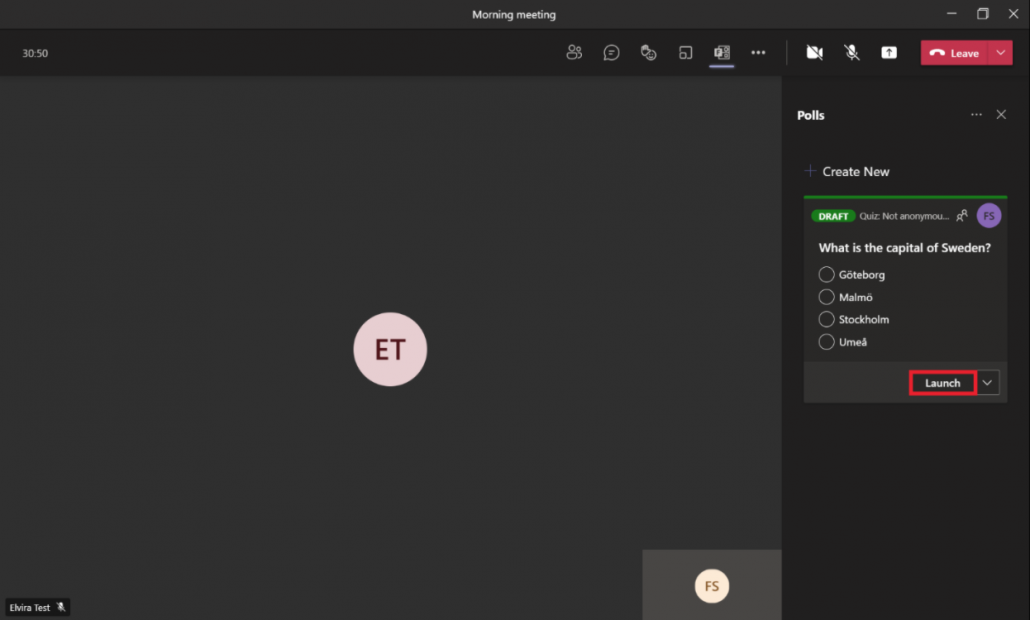Minimize the Morning meeting window
Screen dimensions: 1030x620
[x=951, y=14]
